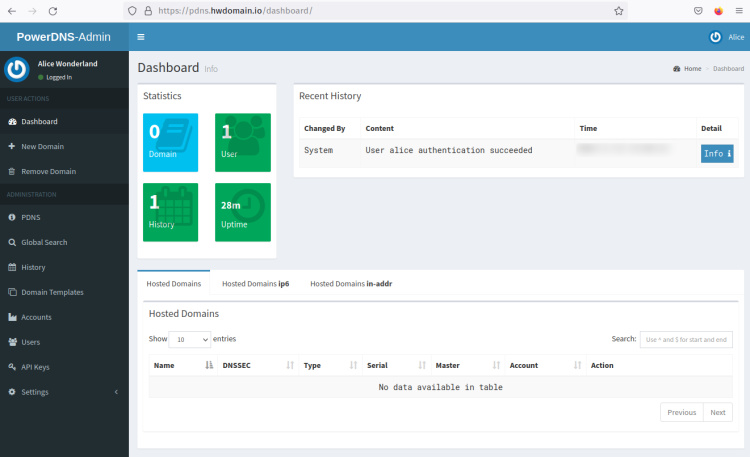
Task: Bookmark this page with the star icon
Action: point(619,11)
